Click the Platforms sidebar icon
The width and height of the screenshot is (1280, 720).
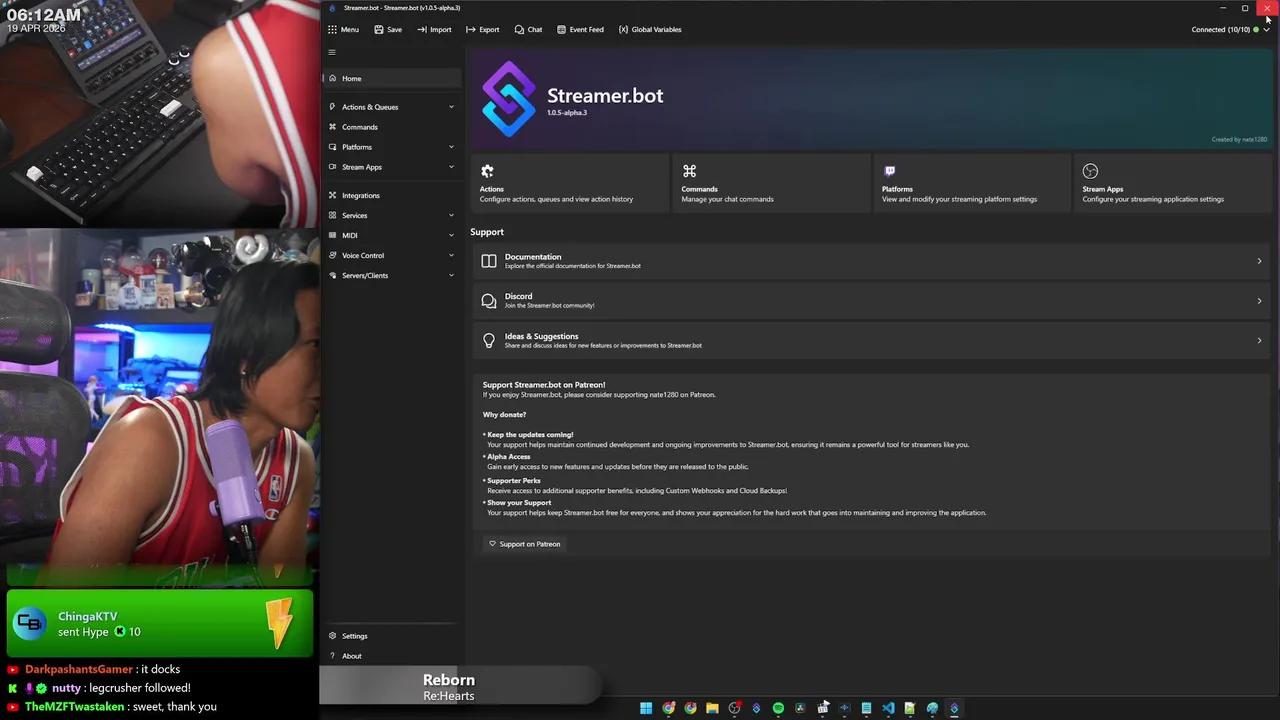pyautogui.click(x=332, y=147)
